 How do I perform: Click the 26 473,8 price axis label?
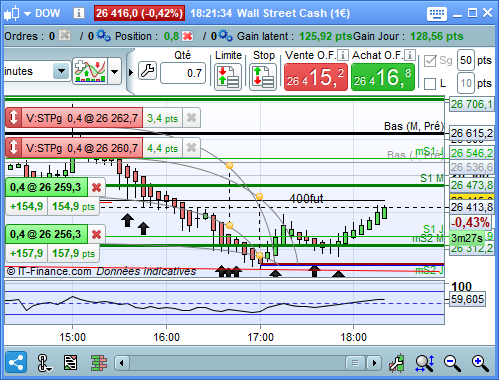(x=472, y=185)
